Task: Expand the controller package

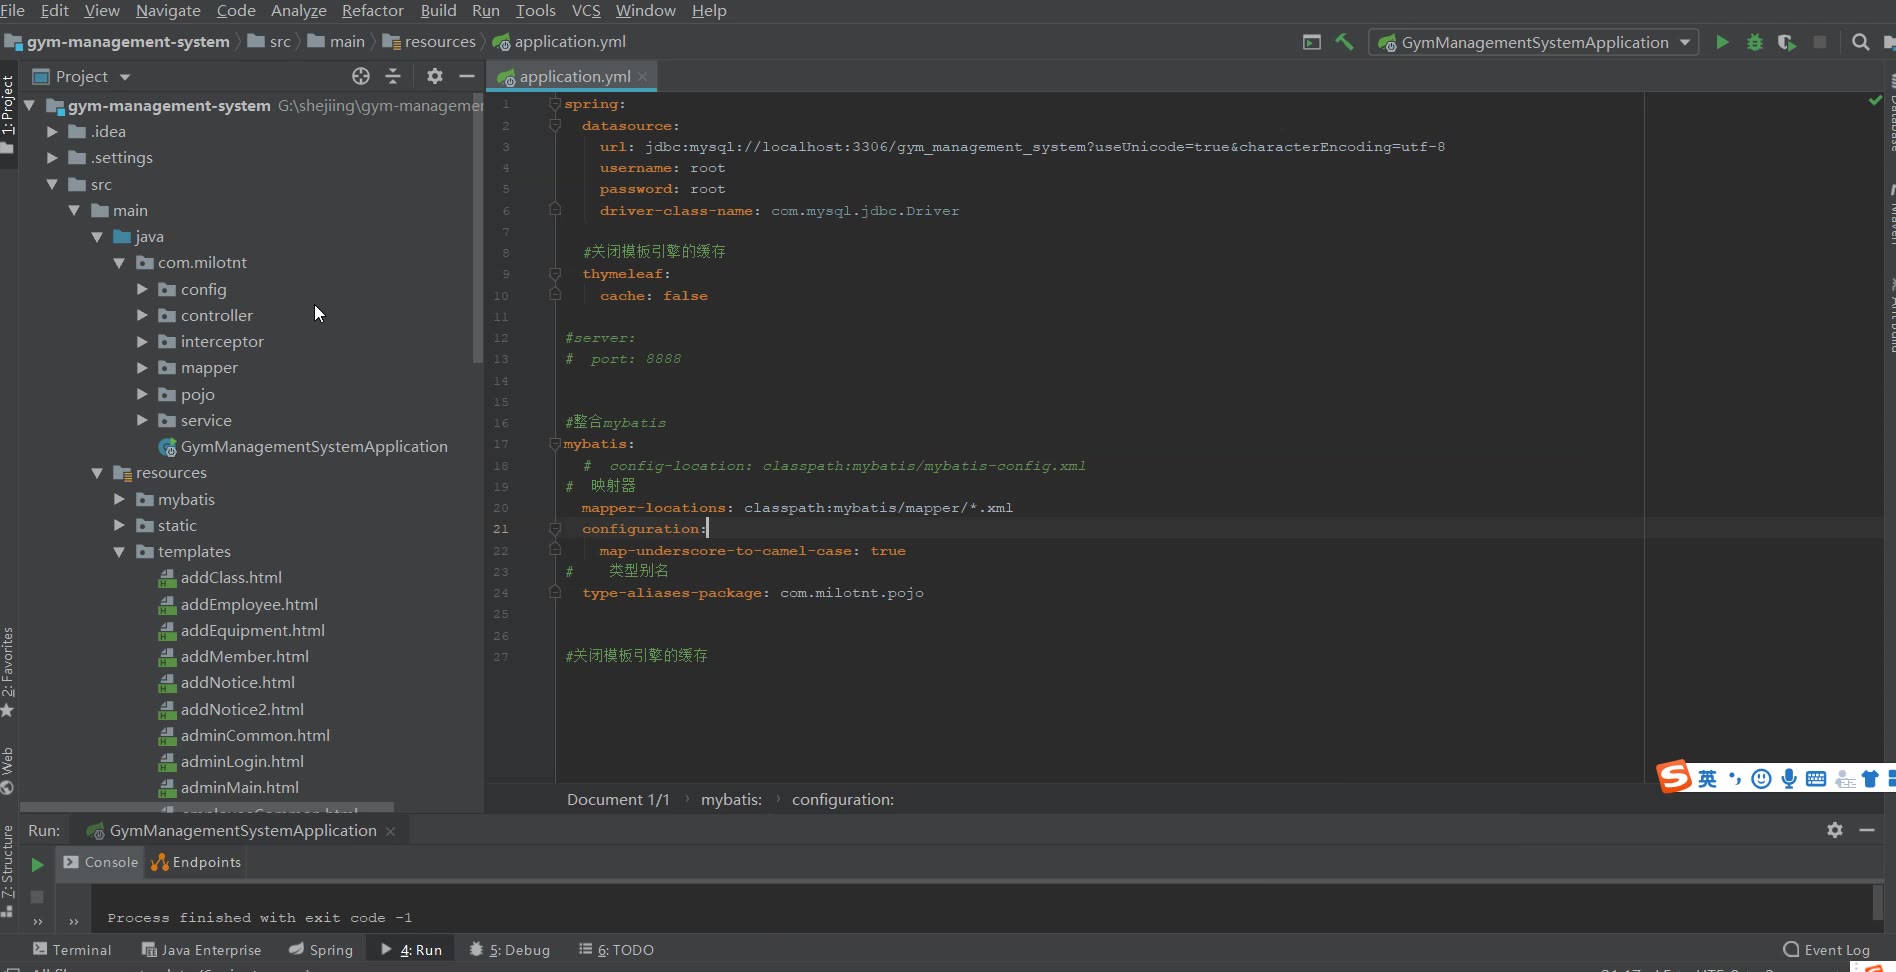Action: click(x=142, y=315)
